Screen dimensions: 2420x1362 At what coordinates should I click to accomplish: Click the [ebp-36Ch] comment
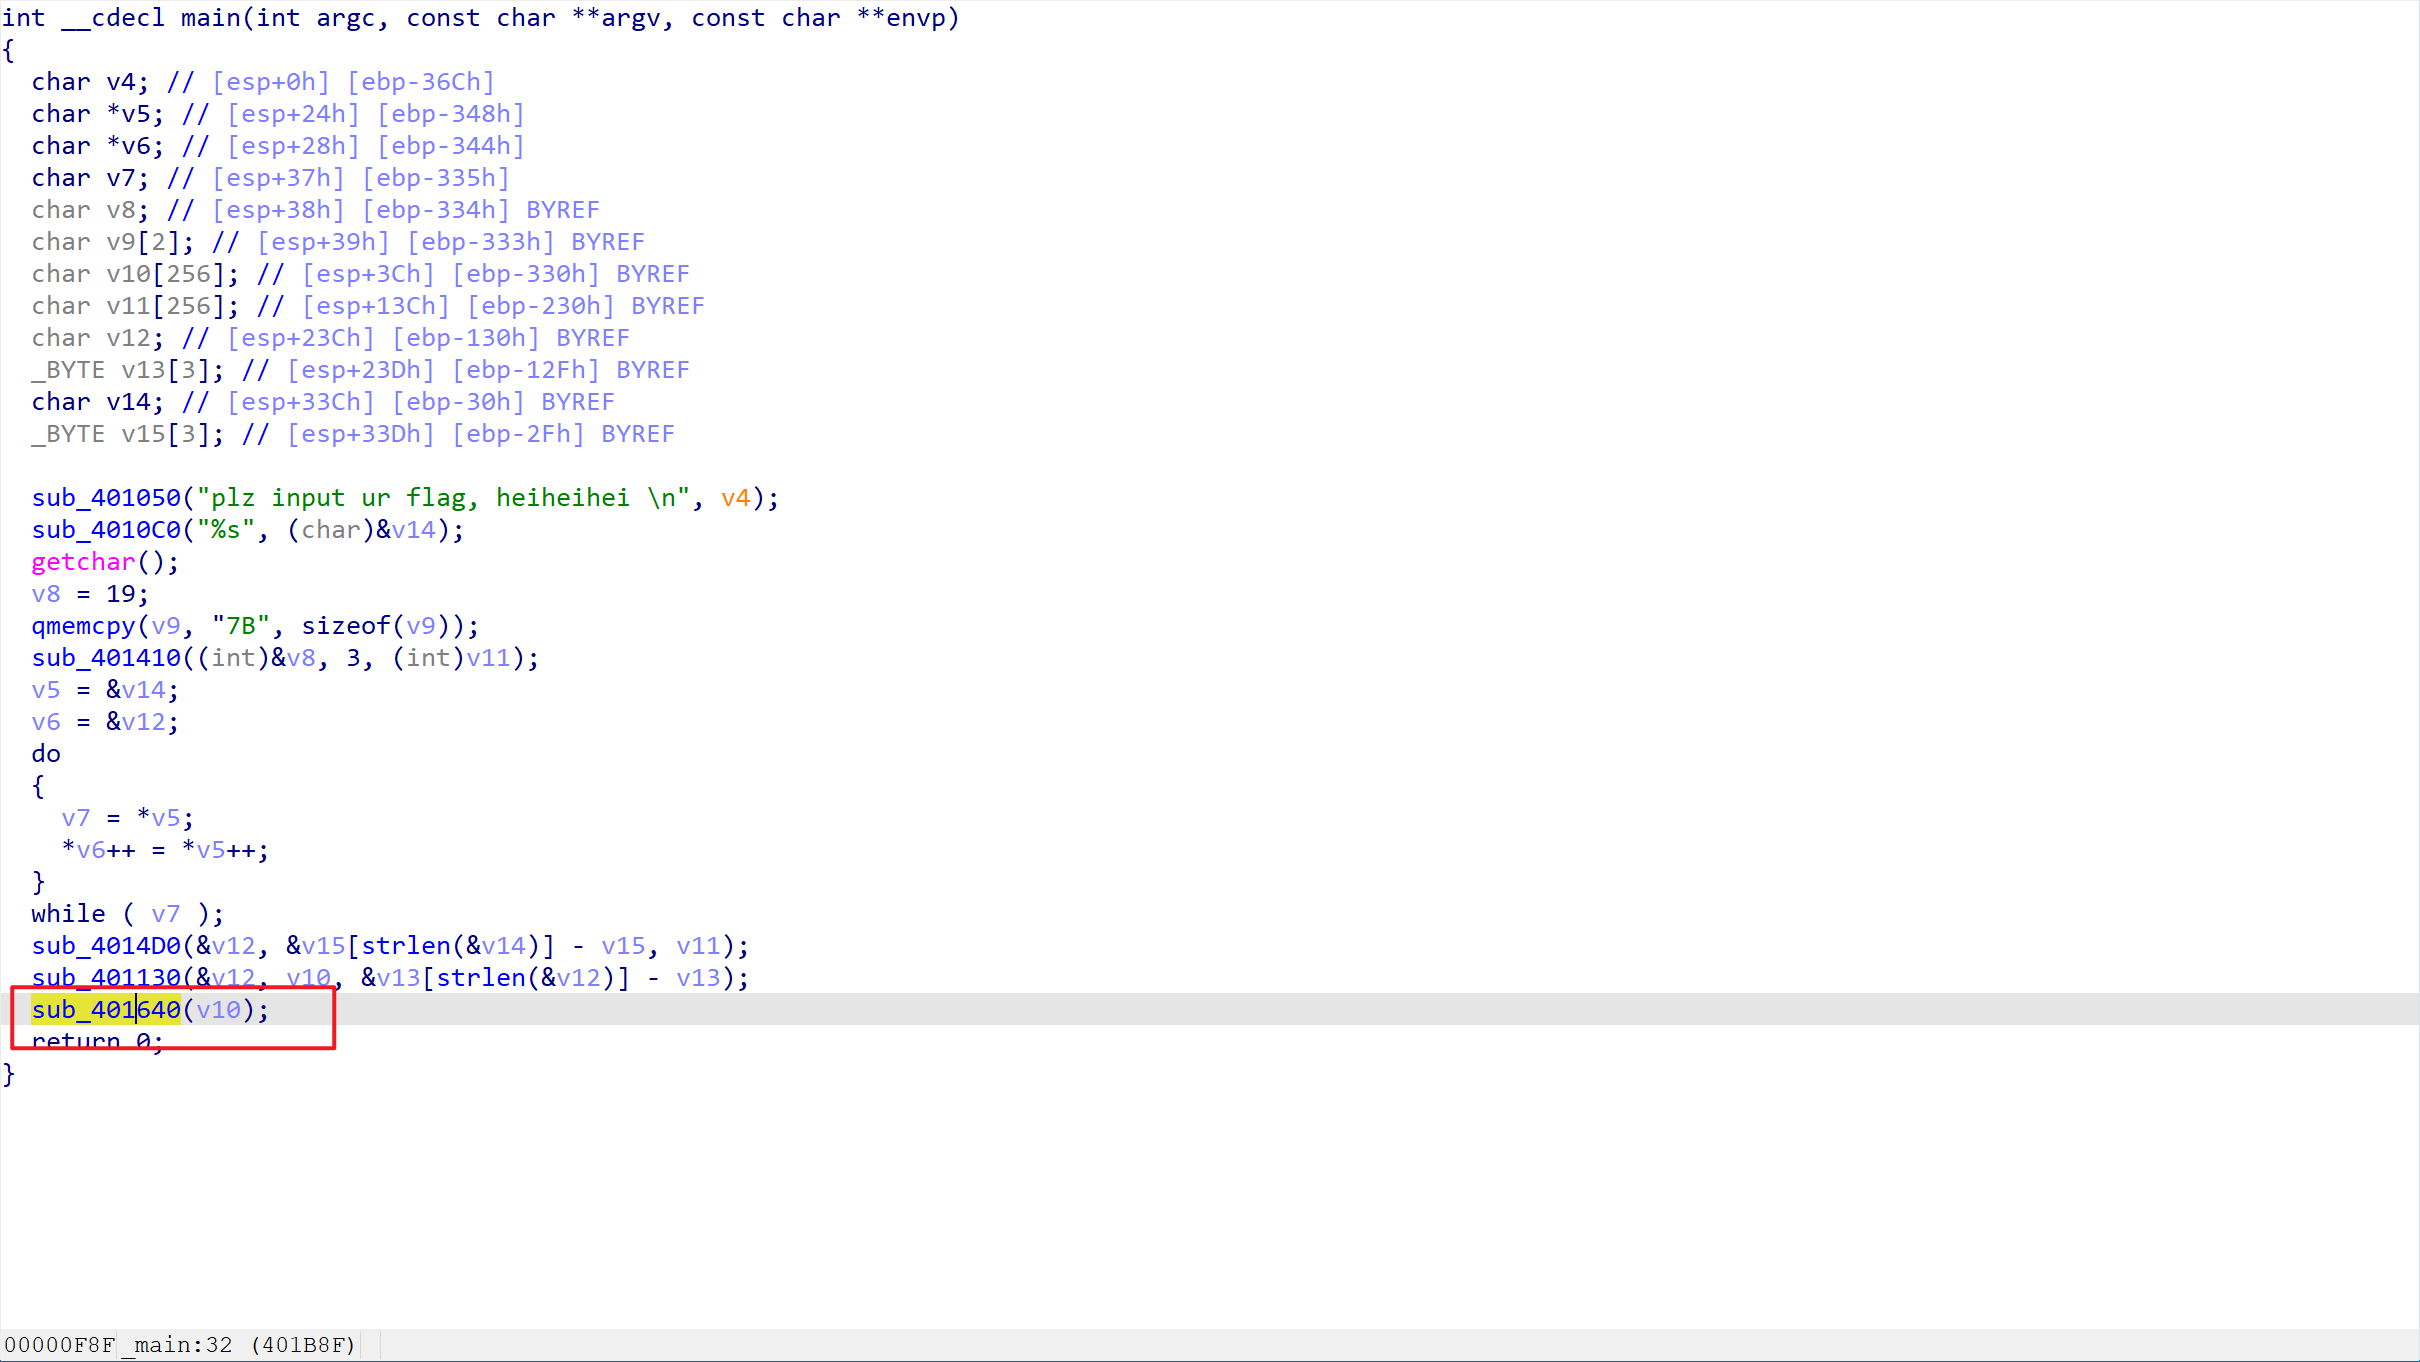click(x=421, y=81)
